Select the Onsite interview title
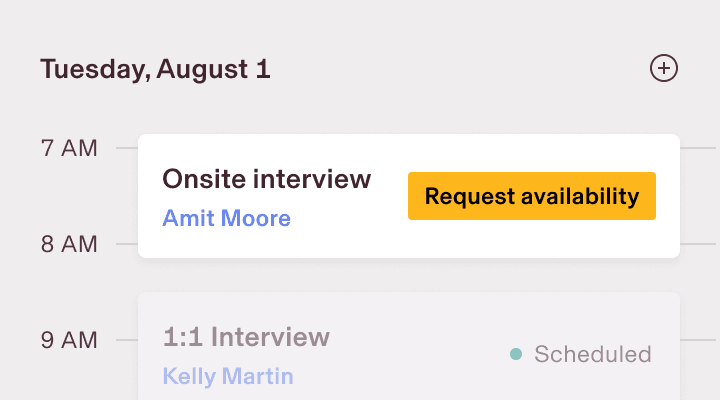720x400 pixels. (x=266, y=179)
